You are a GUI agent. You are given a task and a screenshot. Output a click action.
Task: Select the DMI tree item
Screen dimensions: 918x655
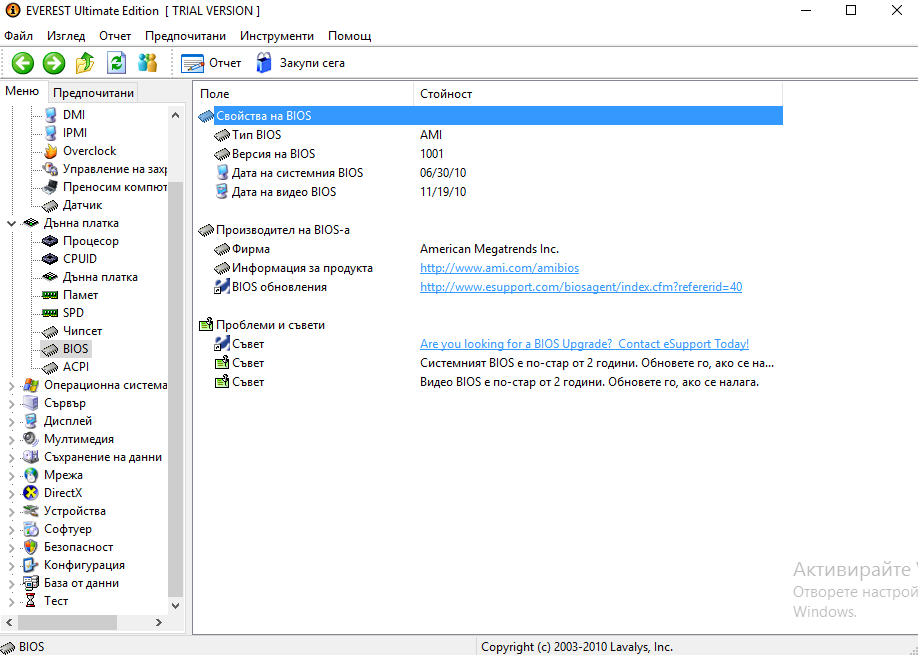pos(74,115)
